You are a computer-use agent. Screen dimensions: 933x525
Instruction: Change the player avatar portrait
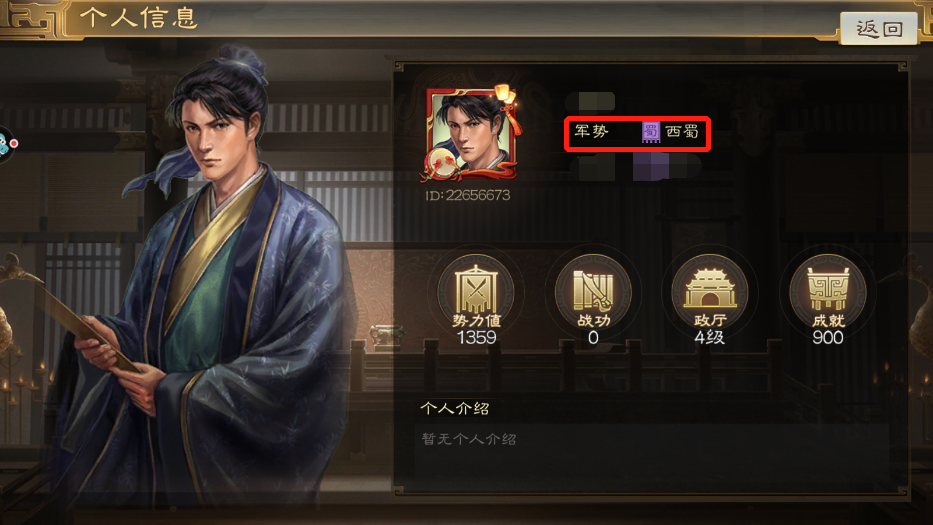471,133
